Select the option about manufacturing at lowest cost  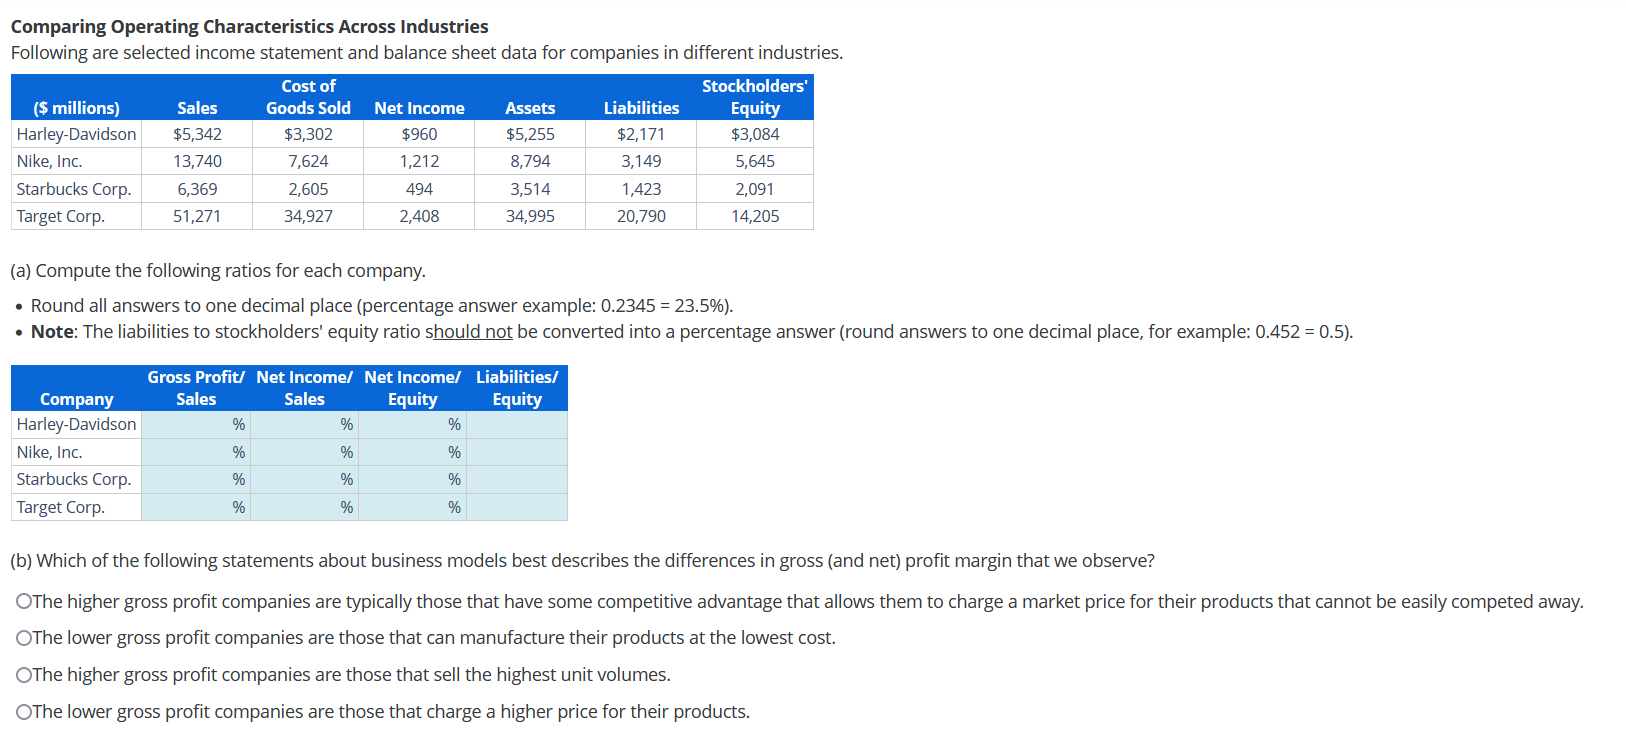pyautogui.click(x=22, y=638)
